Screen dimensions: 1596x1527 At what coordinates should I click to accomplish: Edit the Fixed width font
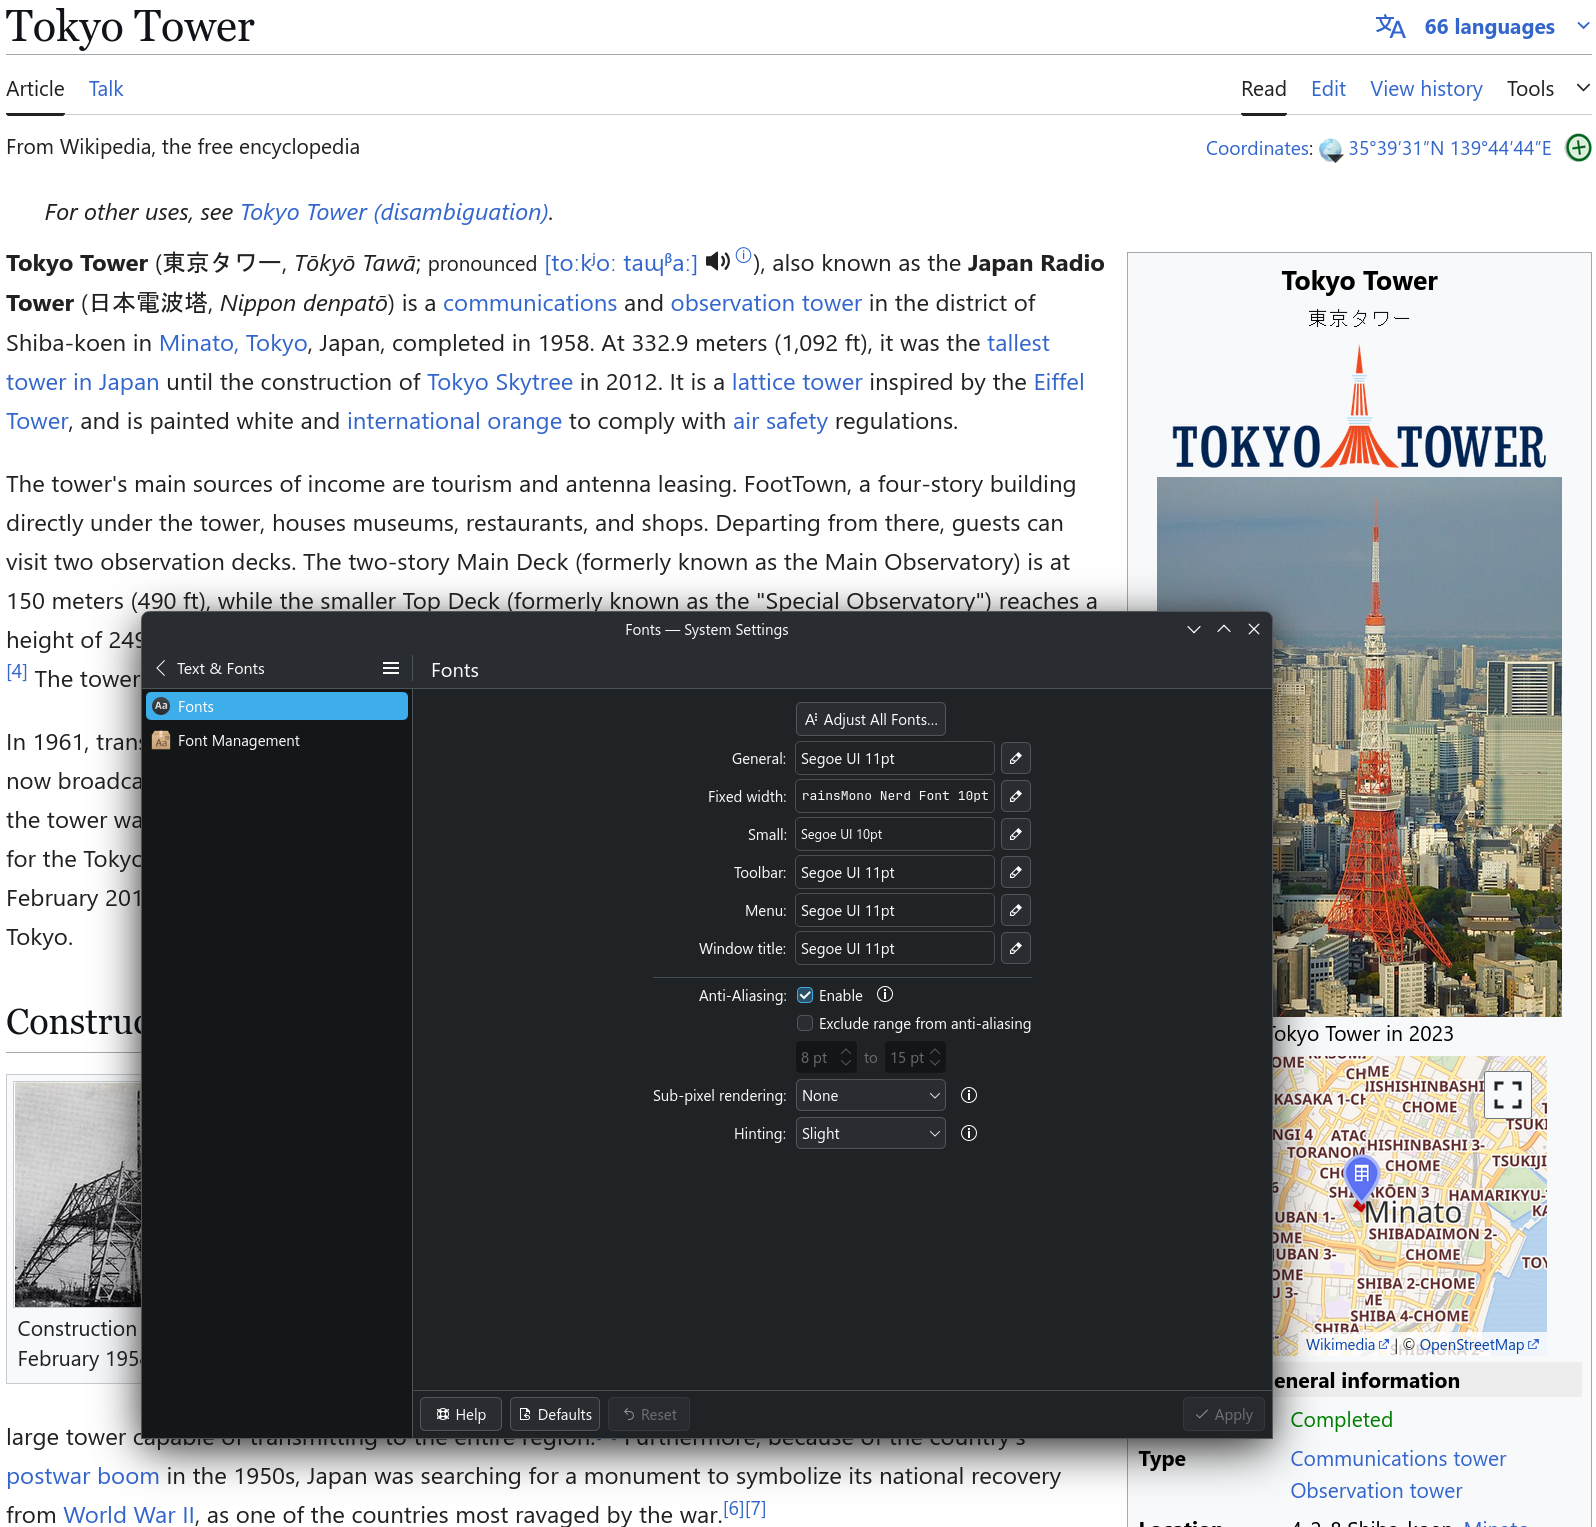pos(1015,796)
